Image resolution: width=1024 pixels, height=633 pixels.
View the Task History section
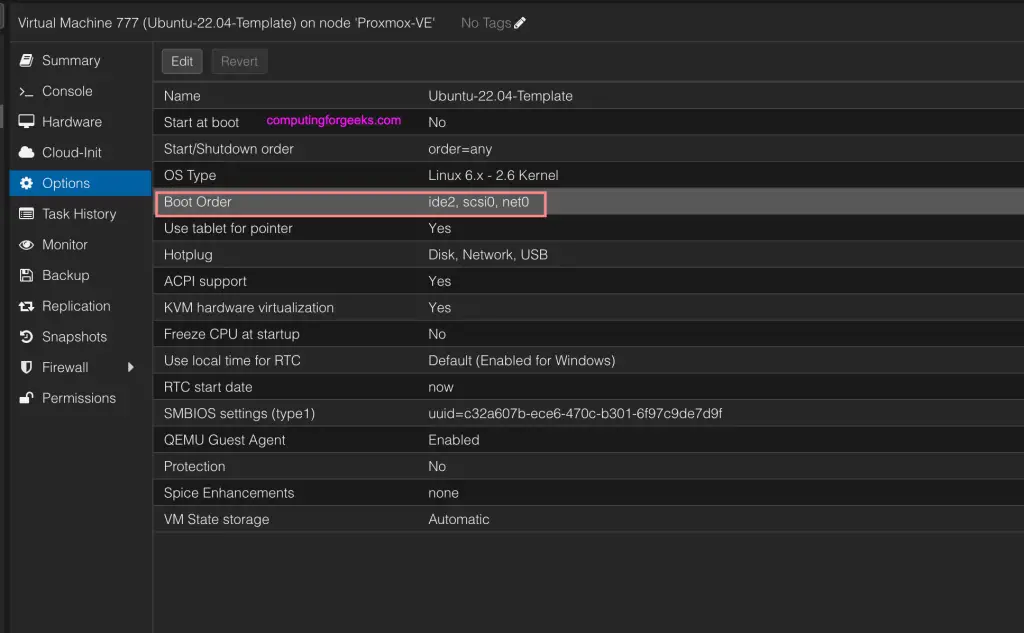coord(80,214)
